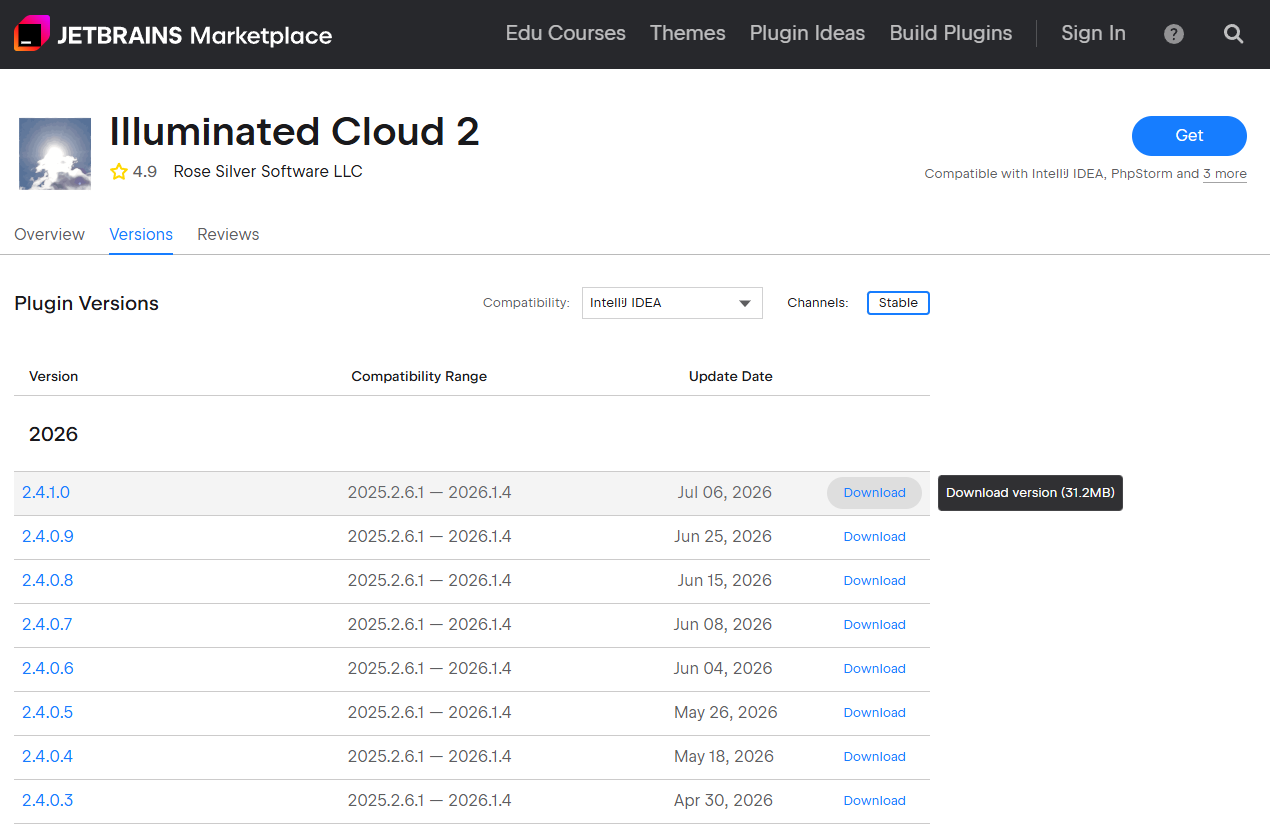Open Plugin Ideas page

click(807, 33)
